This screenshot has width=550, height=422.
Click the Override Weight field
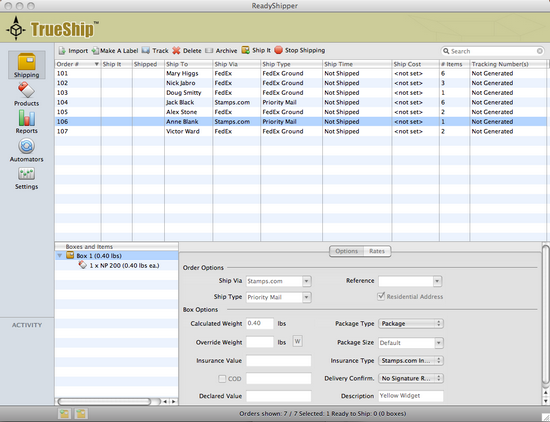pyautogui.click(x=260, y=342)
